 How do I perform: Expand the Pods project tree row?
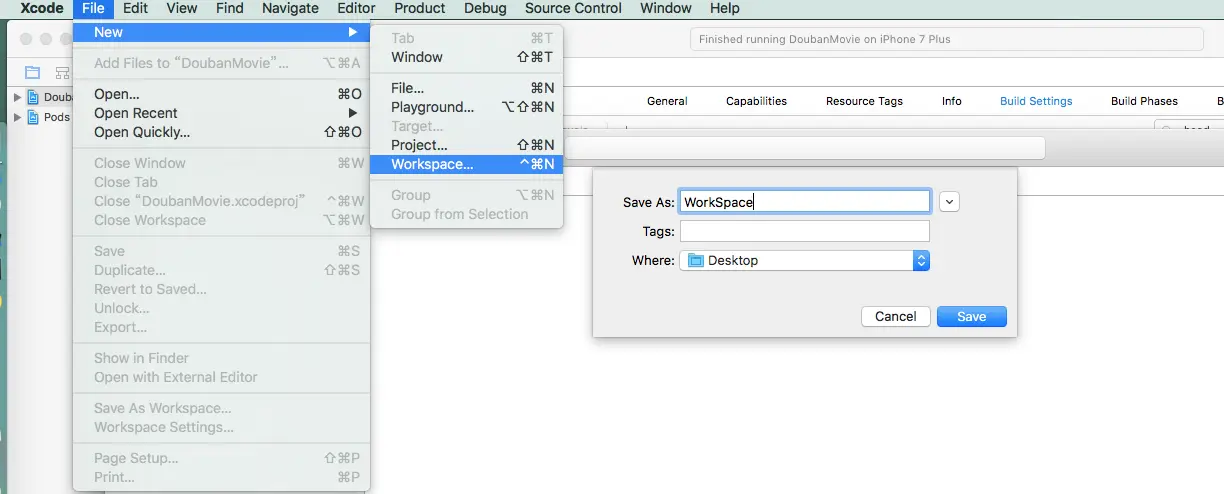[x=17, y=117]
